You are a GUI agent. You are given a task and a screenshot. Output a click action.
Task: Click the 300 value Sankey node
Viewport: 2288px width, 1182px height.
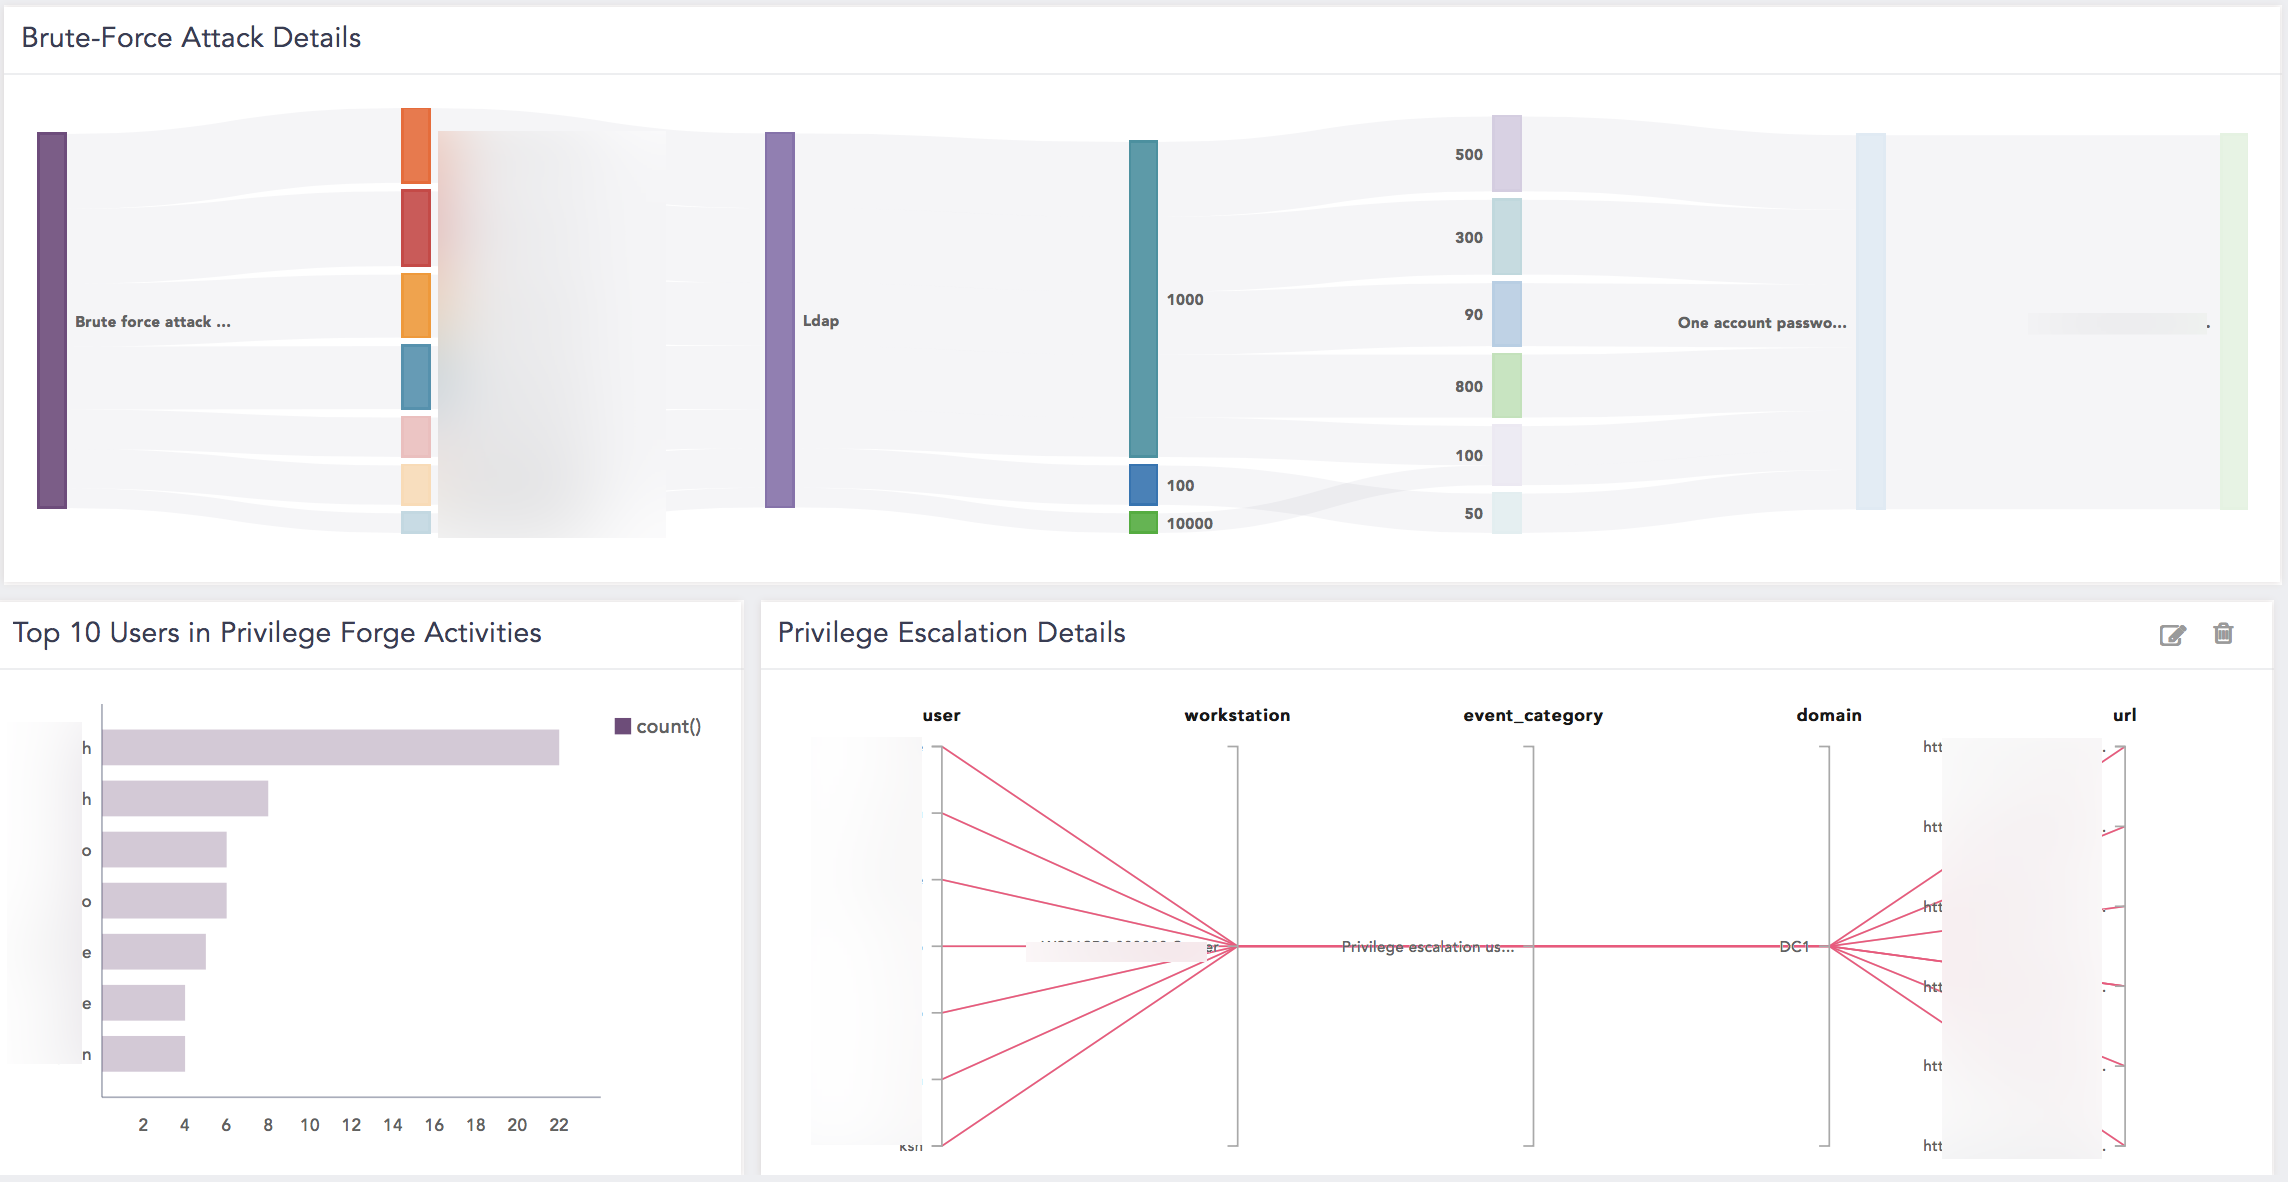1506,237
